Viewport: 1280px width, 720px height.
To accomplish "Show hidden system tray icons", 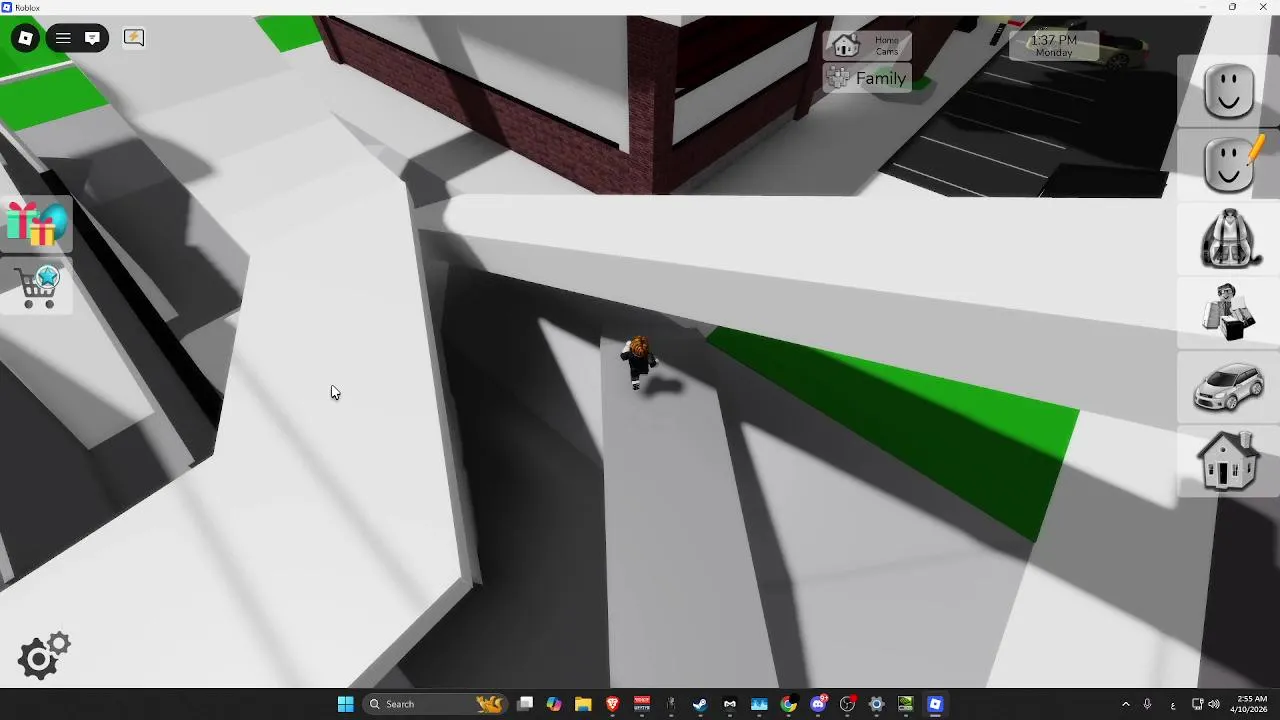I will point(1126,704).
